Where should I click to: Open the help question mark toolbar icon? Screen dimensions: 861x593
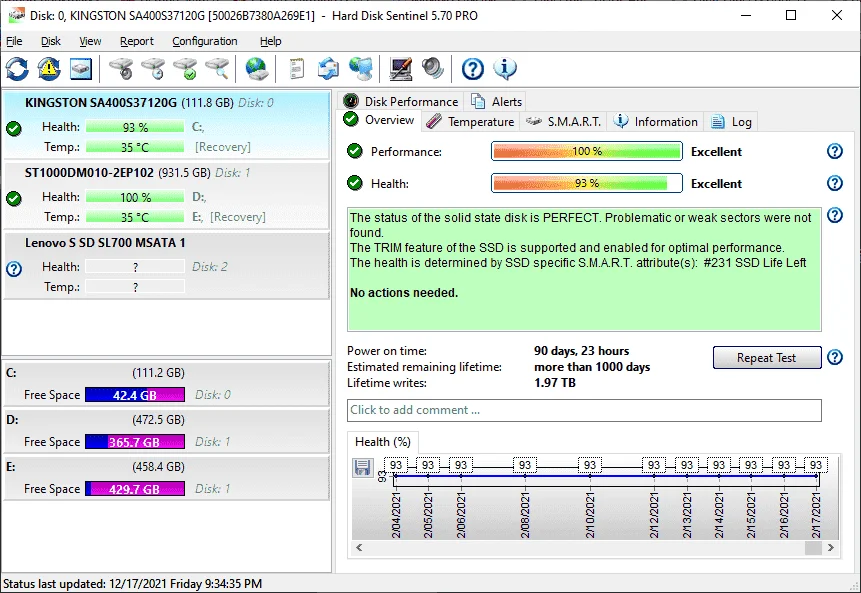[x=473, y=69]
